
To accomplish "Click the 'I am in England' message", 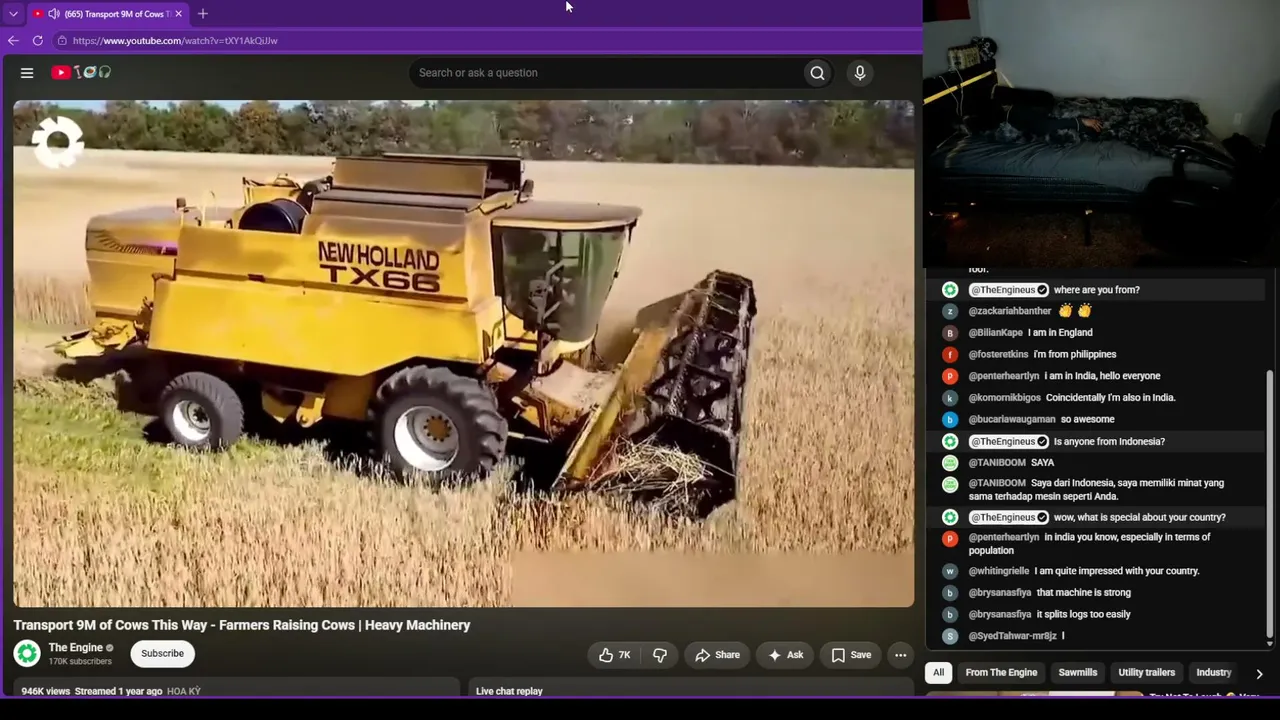I will coord(1060,333).
